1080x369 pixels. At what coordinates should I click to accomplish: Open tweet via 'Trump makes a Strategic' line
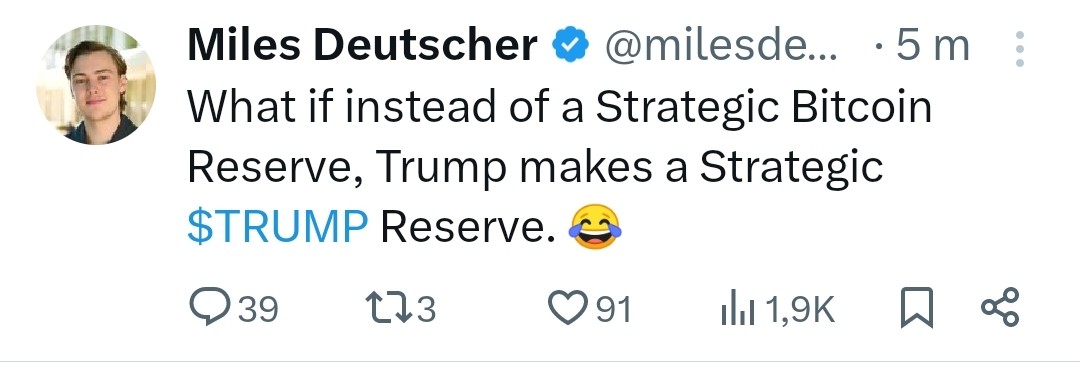[630, 167]
